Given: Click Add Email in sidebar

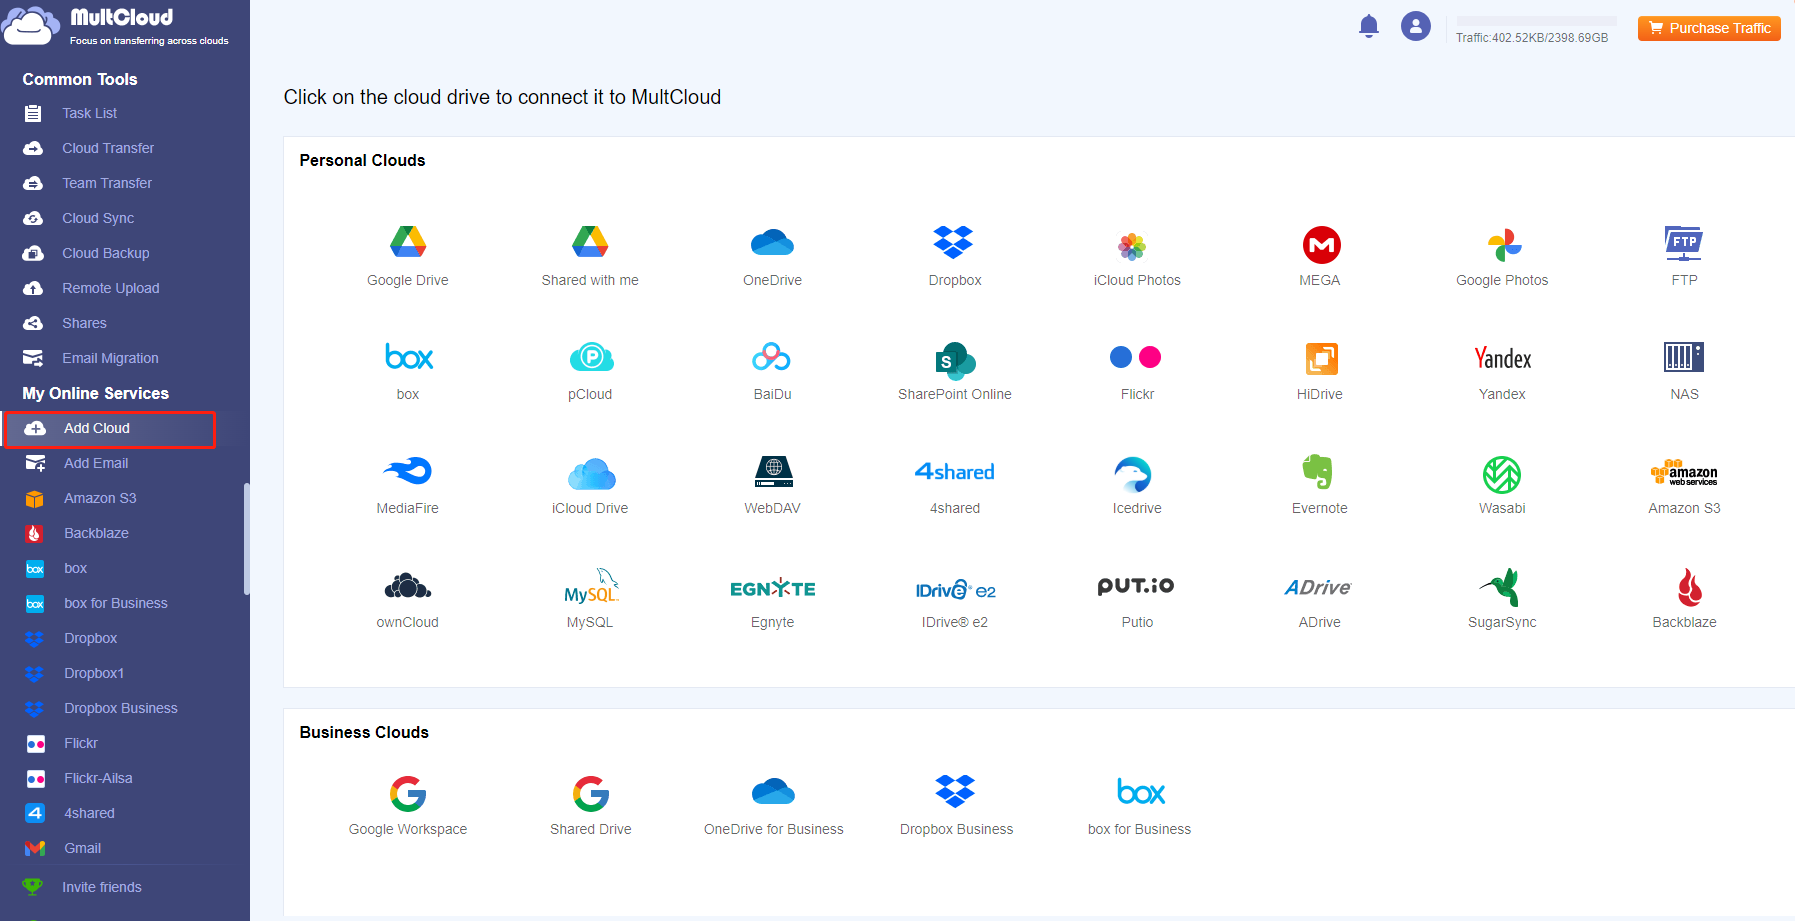Looking at the screenshot, I should (96, 463).
